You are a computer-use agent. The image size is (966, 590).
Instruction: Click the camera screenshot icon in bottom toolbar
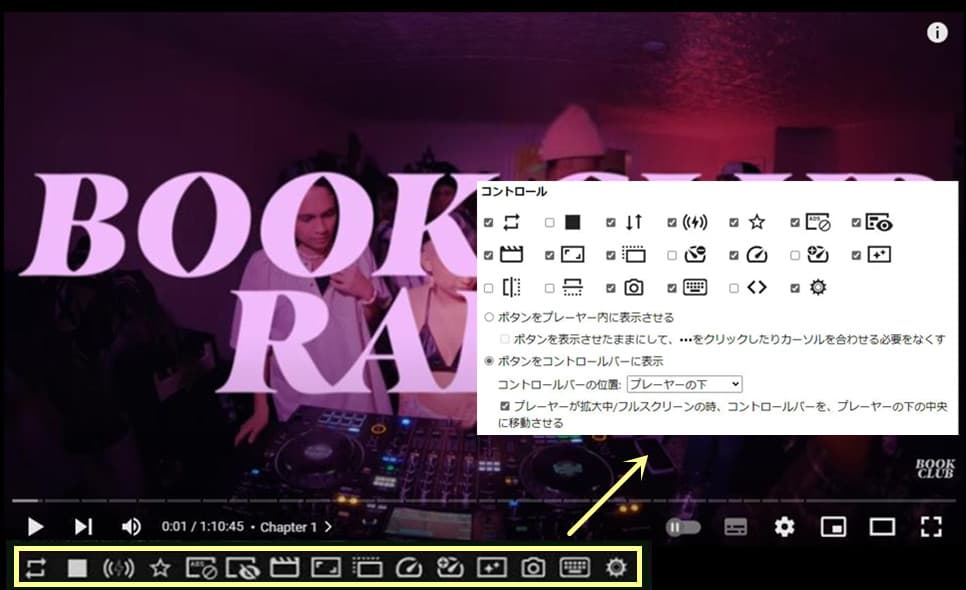(x=533, y=567)
